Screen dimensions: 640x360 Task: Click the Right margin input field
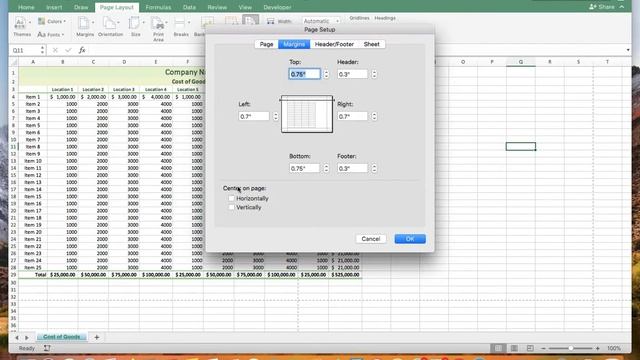[353, 116]
